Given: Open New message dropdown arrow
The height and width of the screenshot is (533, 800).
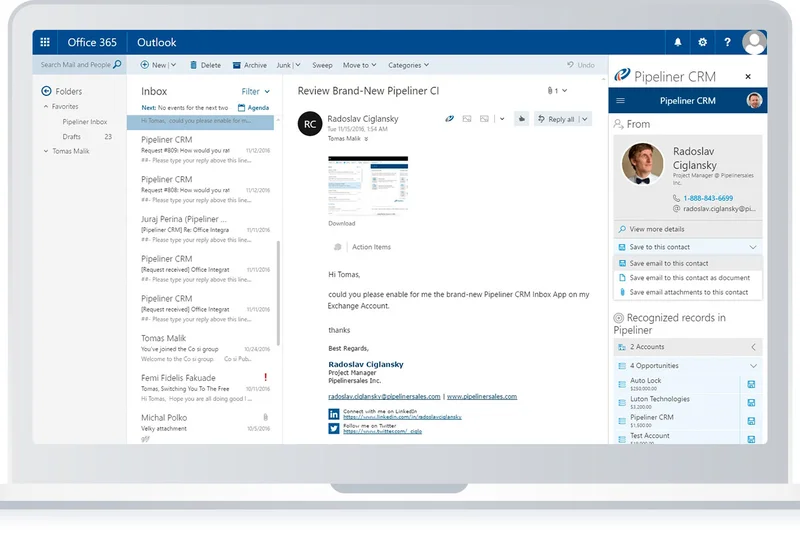Looking at the screenshot, I should tap(173, 65).
